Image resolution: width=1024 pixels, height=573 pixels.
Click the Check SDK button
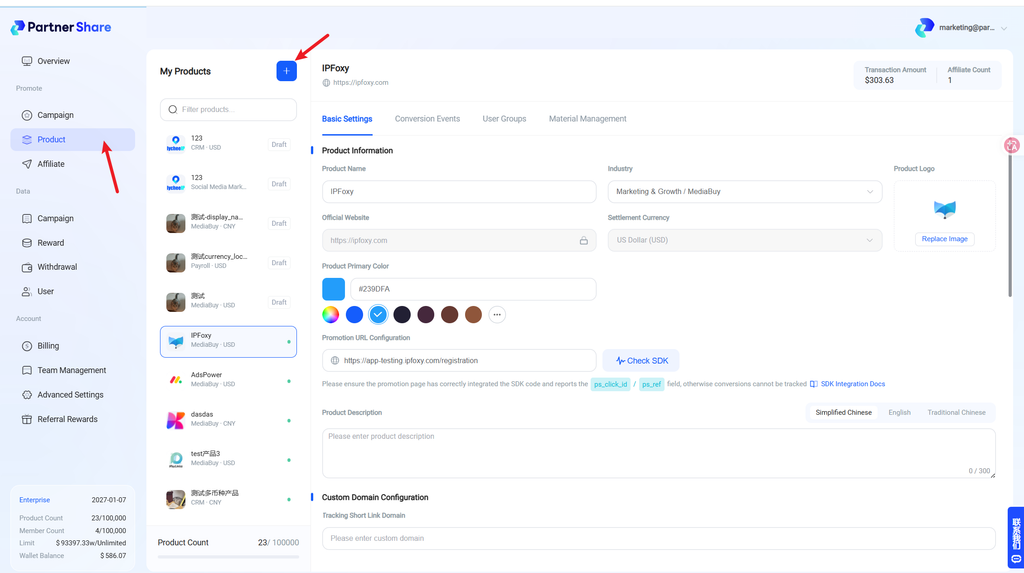click(641, 361)
